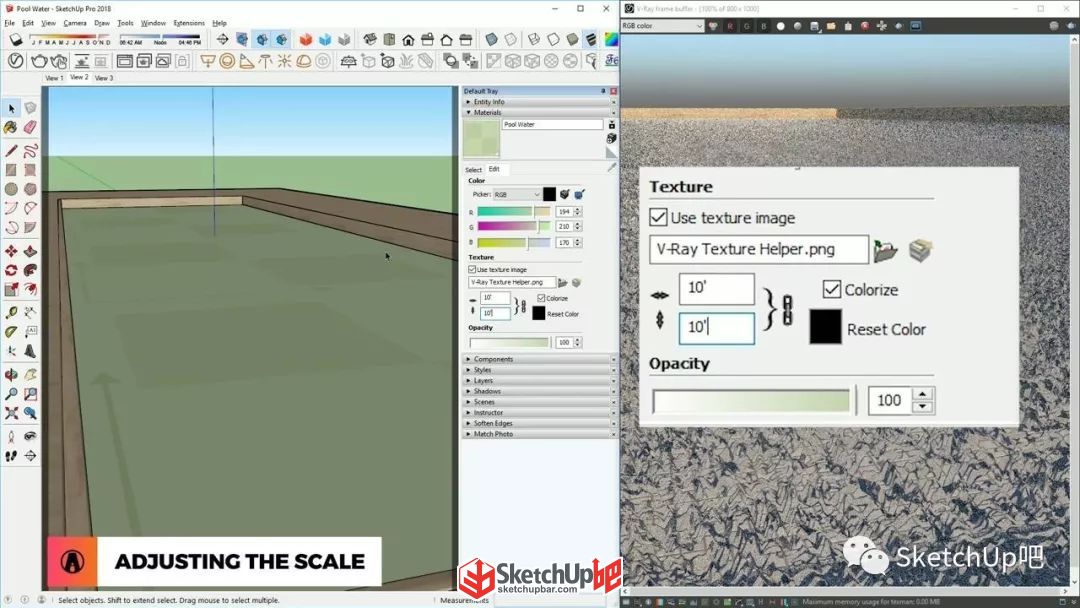
Task: Toggle blue channel in V-Ray frame buffer
Action: 763,26
